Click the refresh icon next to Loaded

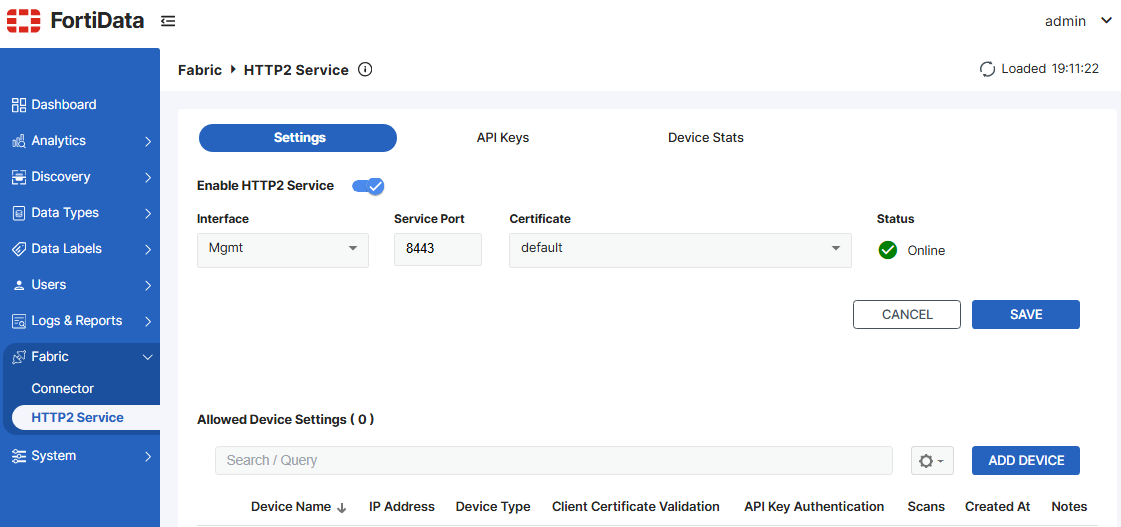click(987, 69)
